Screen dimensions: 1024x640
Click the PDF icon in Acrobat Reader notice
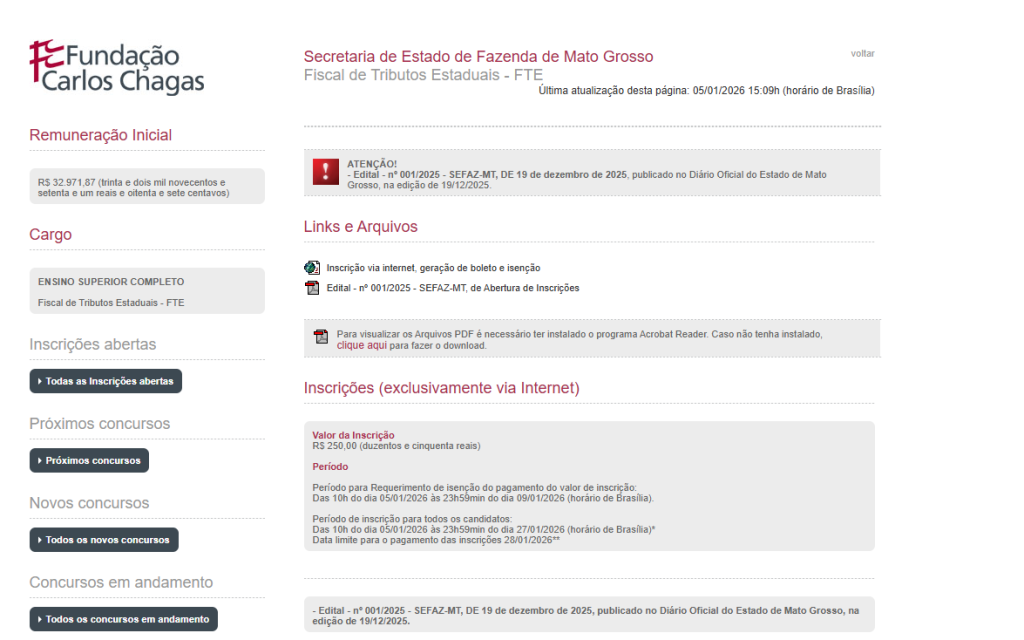tap(321, 337)
